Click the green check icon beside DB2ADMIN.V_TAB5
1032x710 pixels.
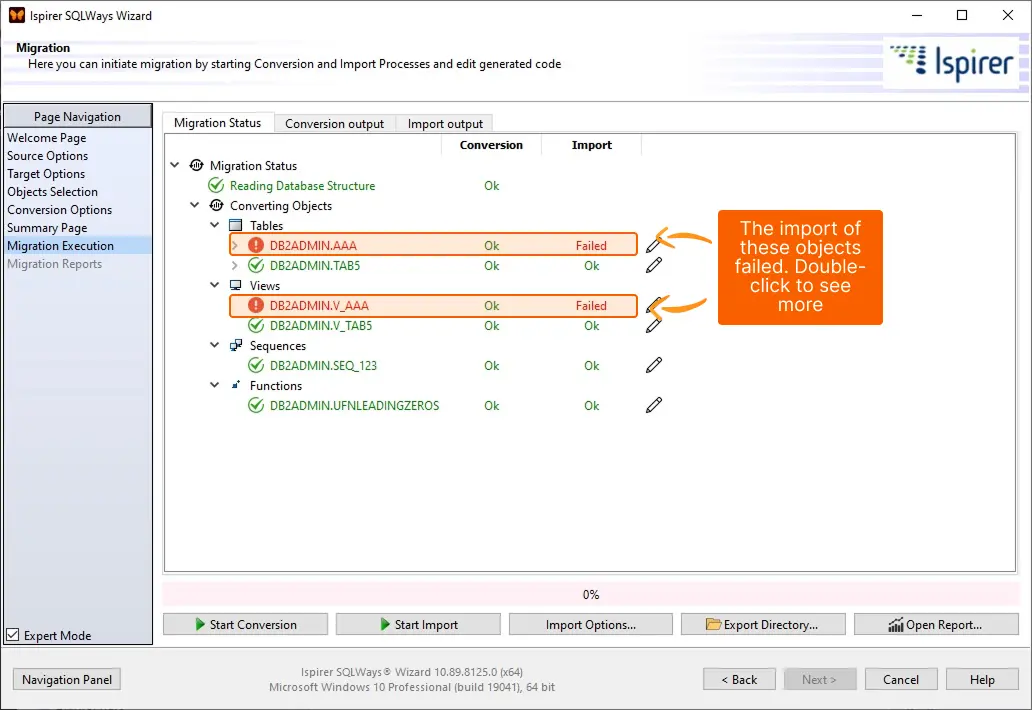[255, 325]
